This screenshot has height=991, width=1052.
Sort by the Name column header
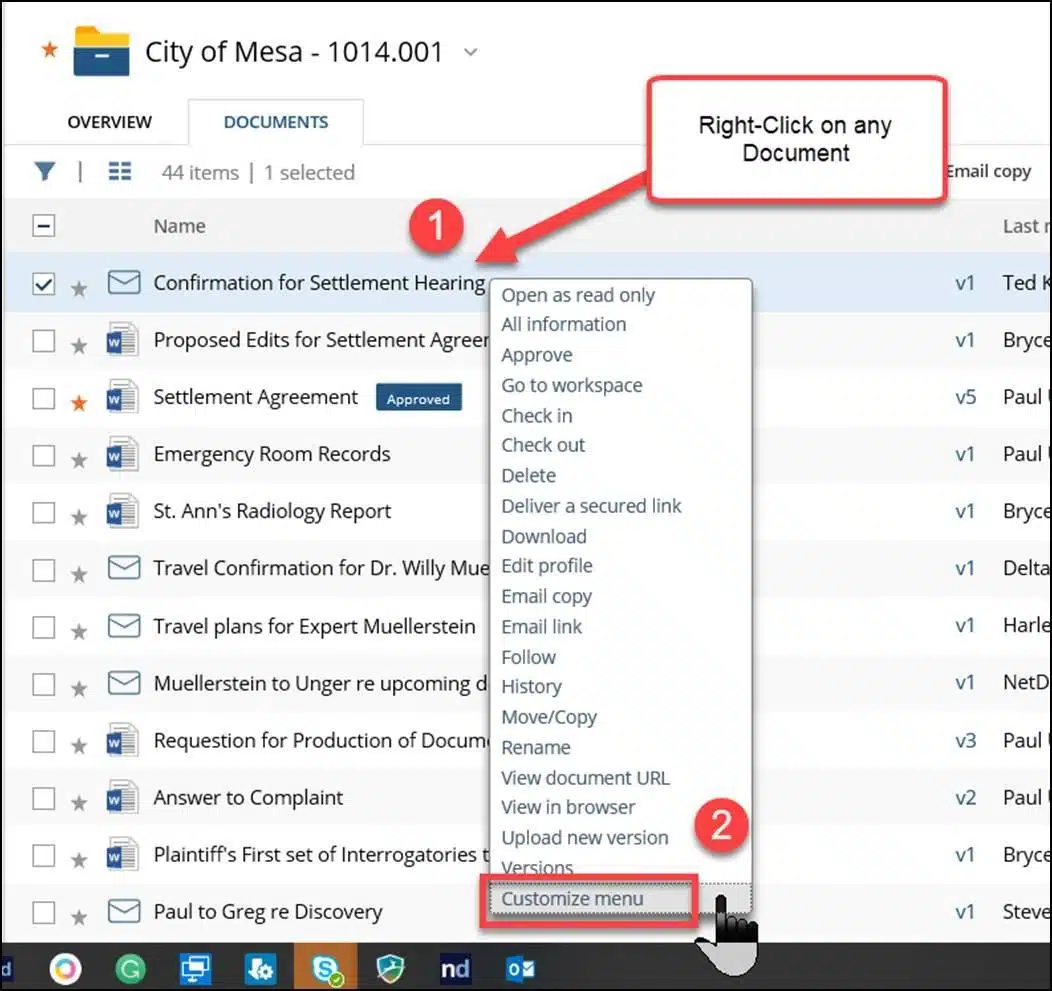[x=179, y=226]
